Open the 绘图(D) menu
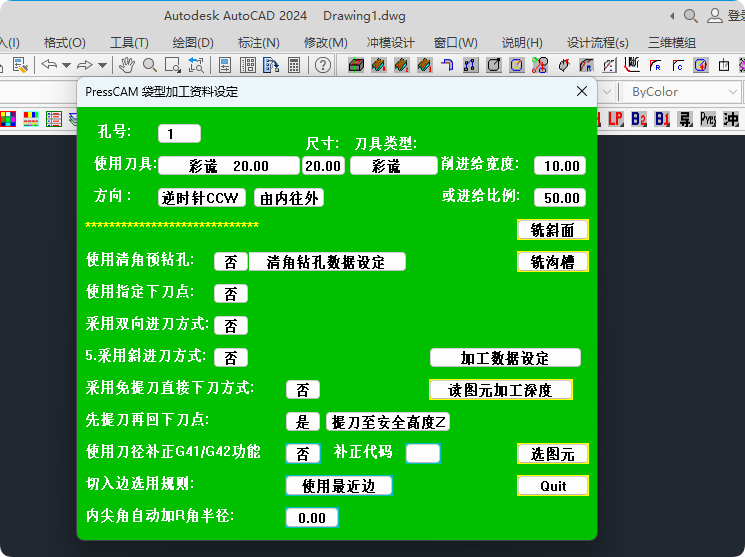This screenshot has width=745, height=557. (193, 43)
